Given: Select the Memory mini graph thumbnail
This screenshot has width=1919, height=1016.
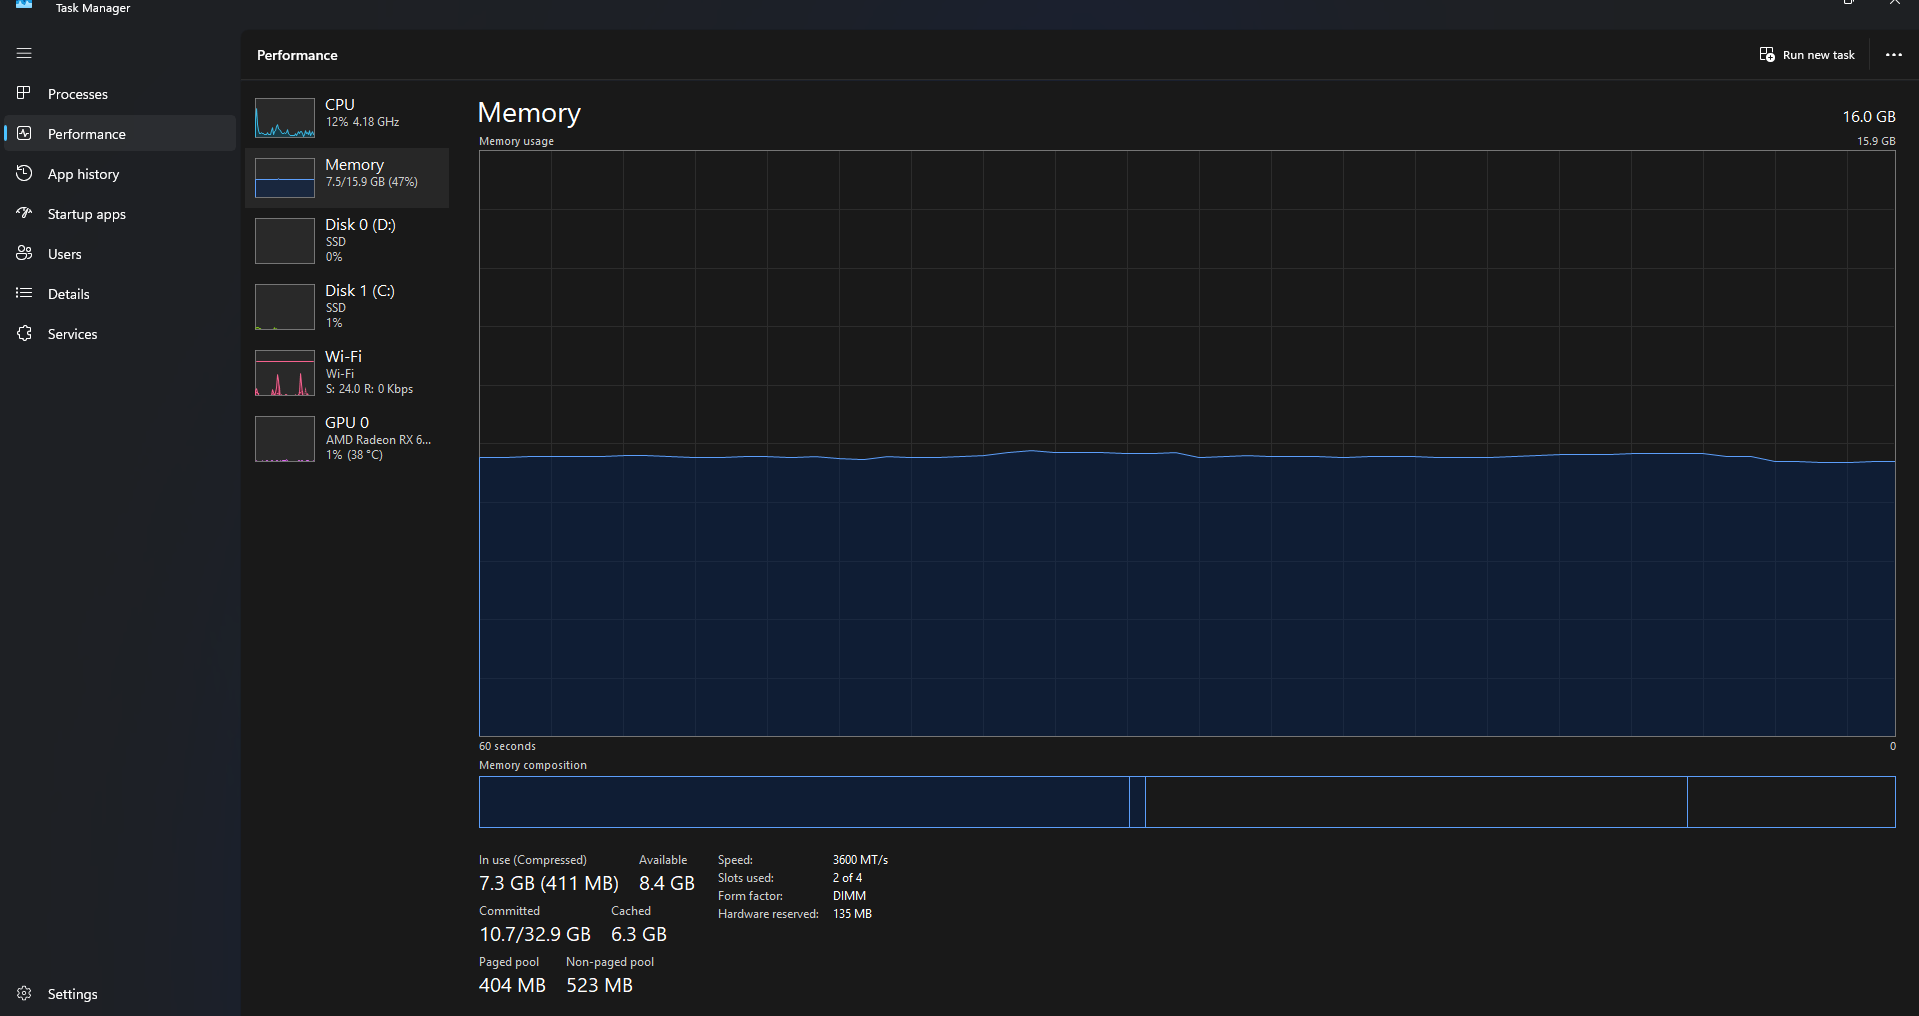Looking at the screenshot, I should (x=285, y=177).
